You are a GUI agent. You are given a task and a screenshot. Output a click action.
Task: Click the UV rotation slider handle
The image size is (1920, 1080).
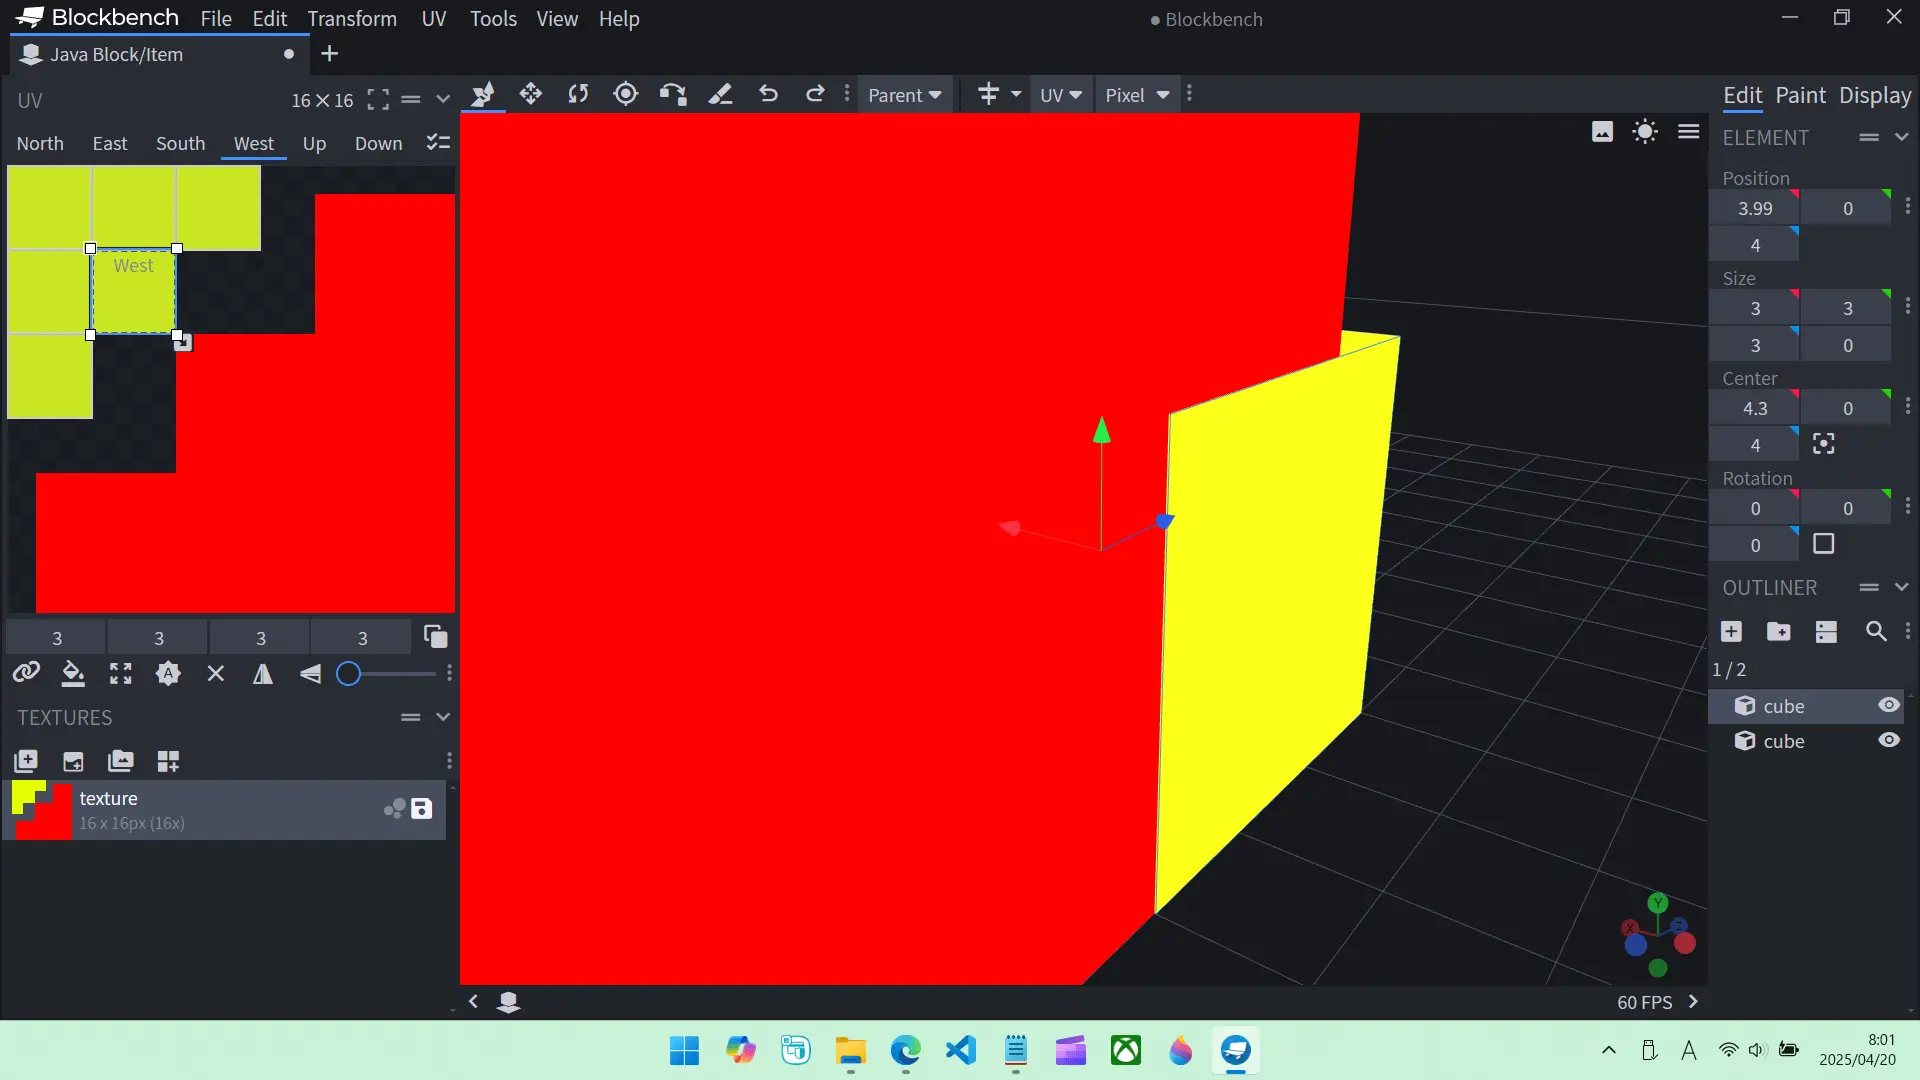[x=348, y=674]
